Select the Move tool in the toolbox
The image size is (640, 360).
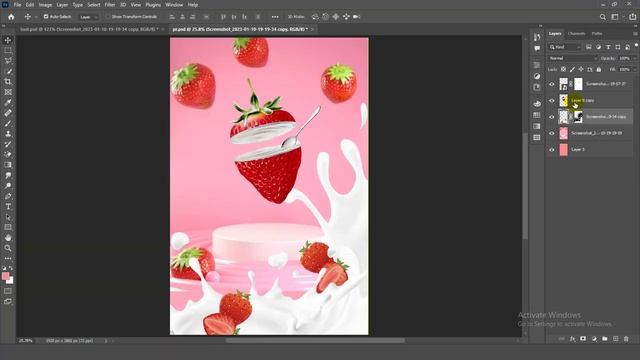click(8, 40)
